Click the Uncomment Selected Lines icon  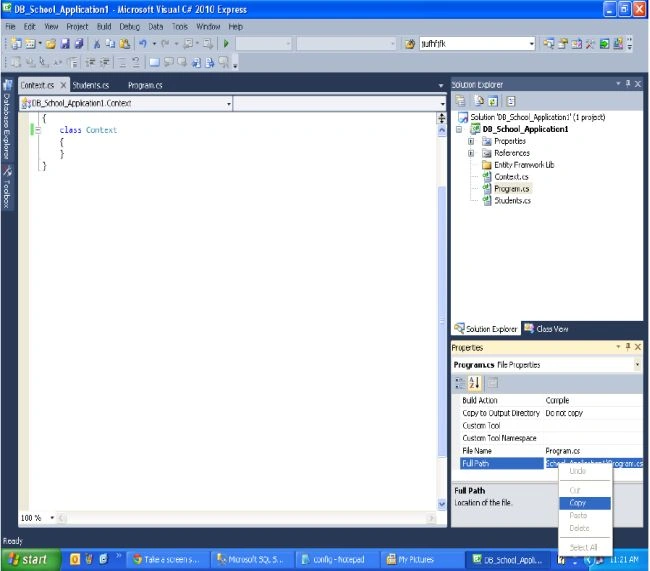[x=136, y=63]
